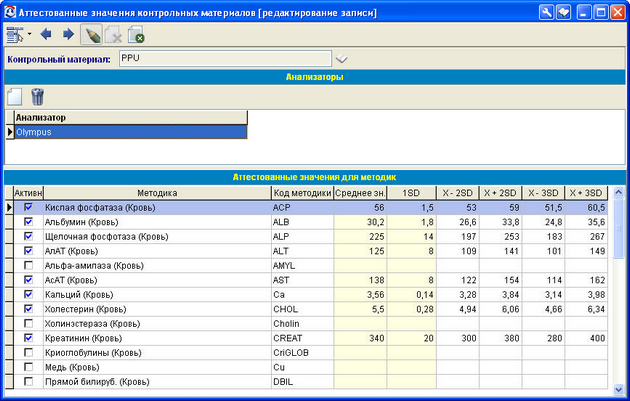Click the Cholin method code cell
The image size is (630, 401).
click(302, 323)
